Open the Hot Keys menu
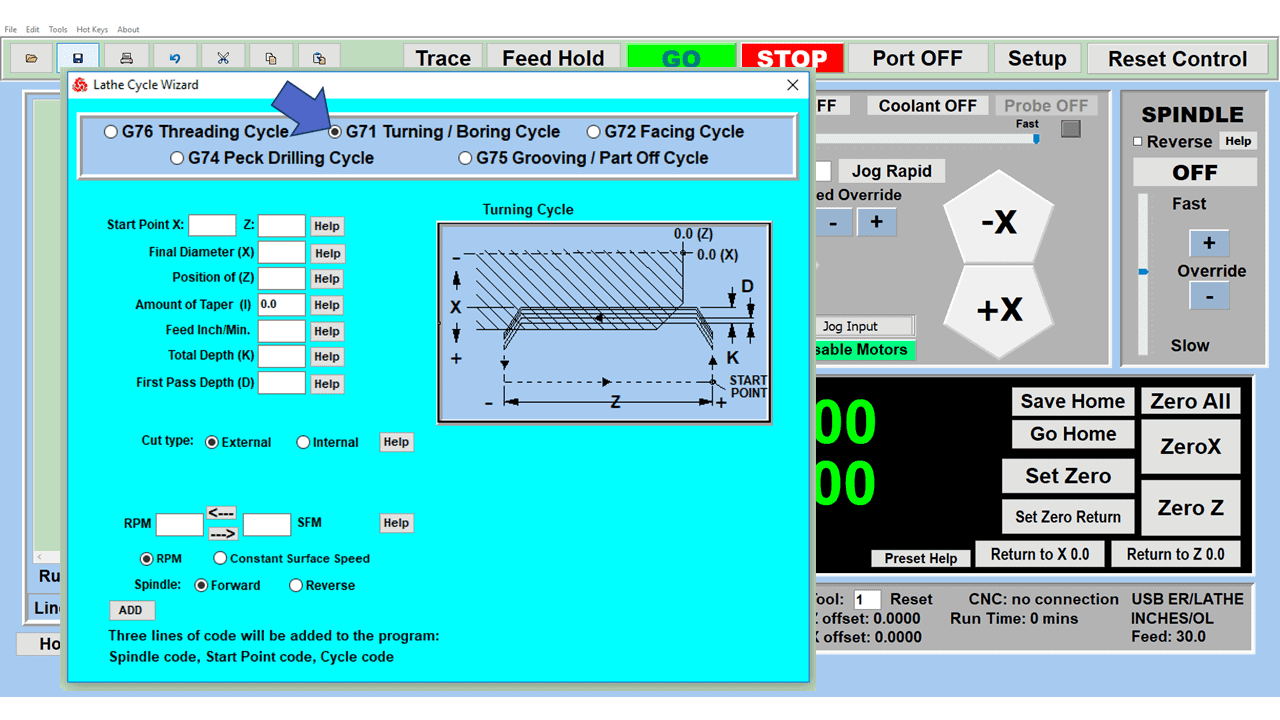1280x720 pixels. (x=92, y=30)
